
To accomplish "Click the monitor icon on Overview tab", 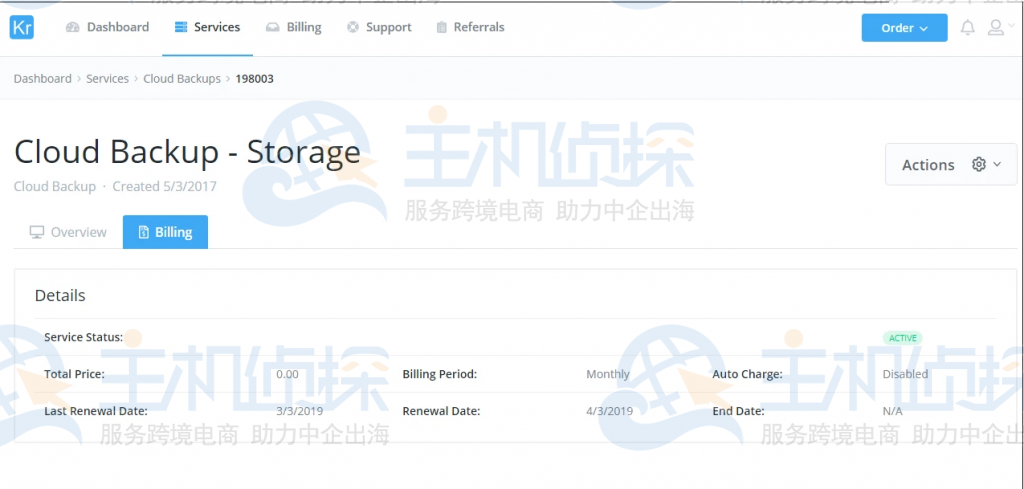I will coord(37,233).
